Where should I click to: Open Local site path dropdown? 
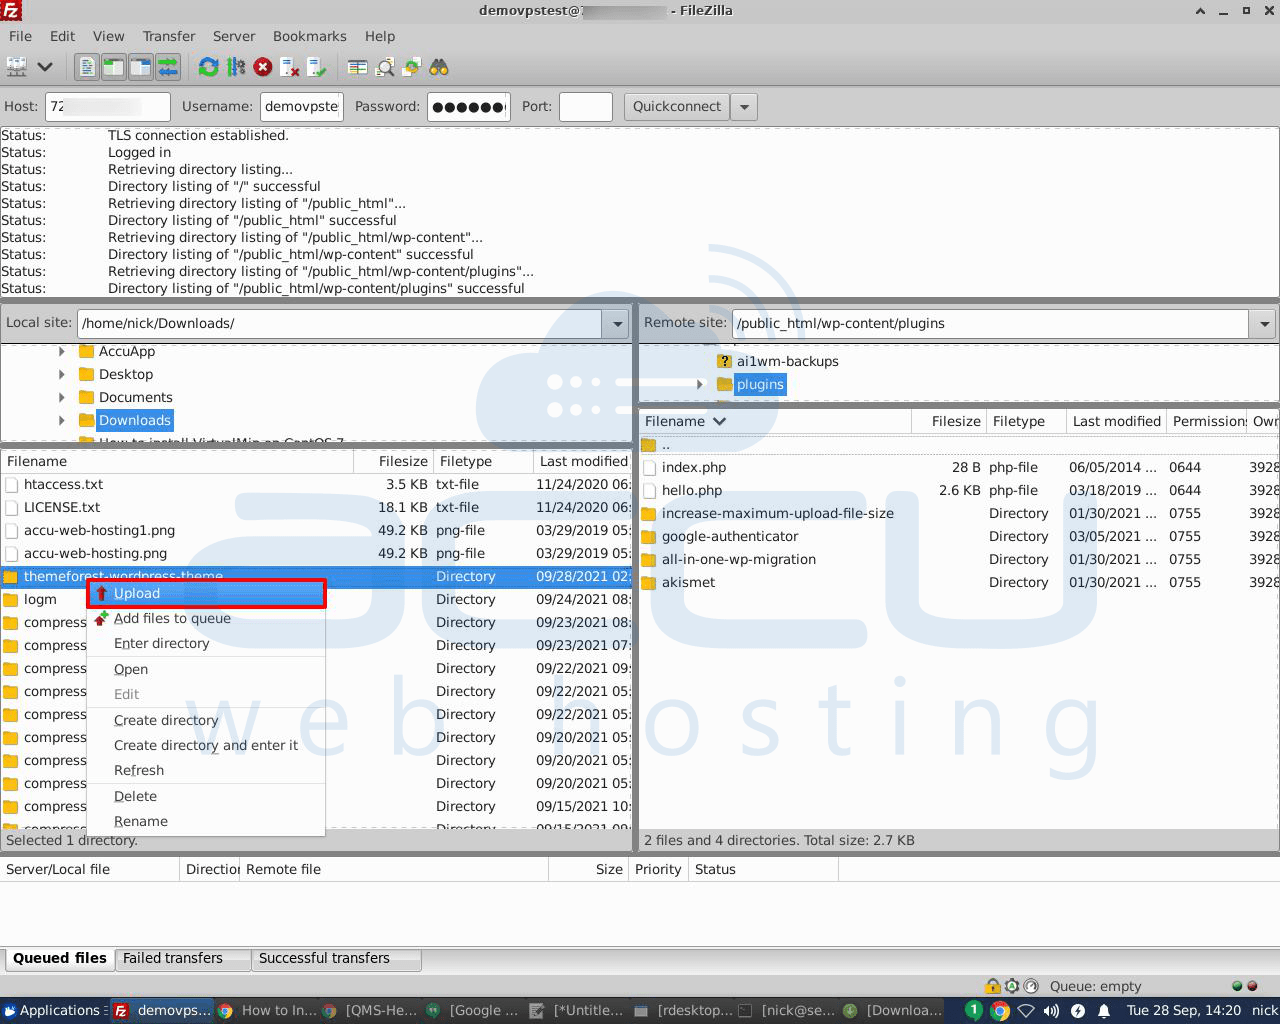click(x=617, y=323)
